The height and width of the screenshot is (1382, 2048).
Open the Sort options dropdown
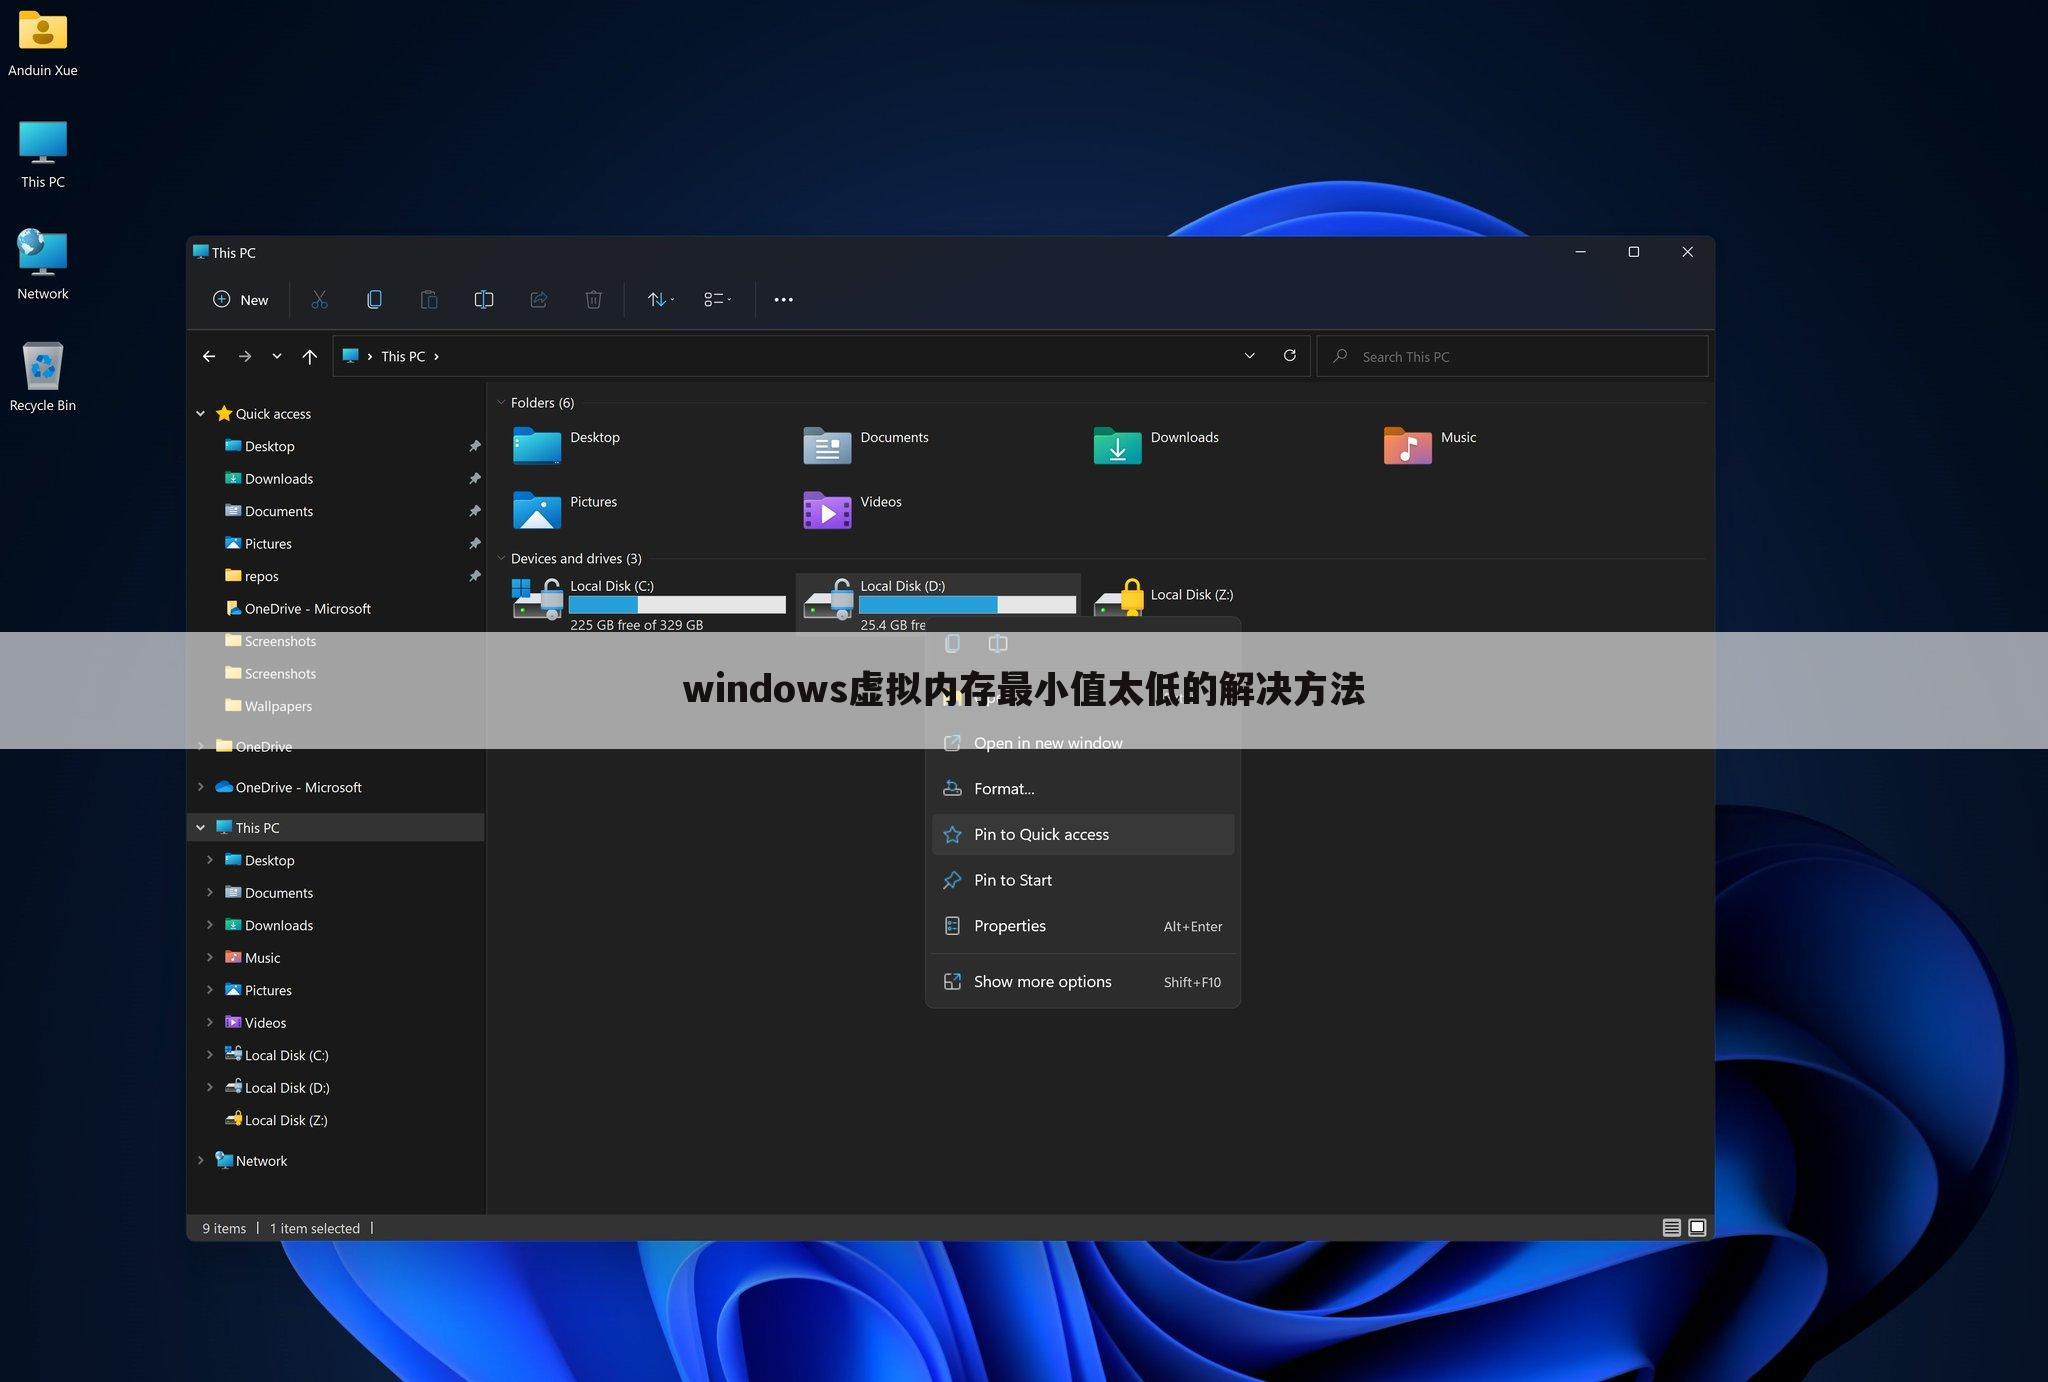[660, 300]
